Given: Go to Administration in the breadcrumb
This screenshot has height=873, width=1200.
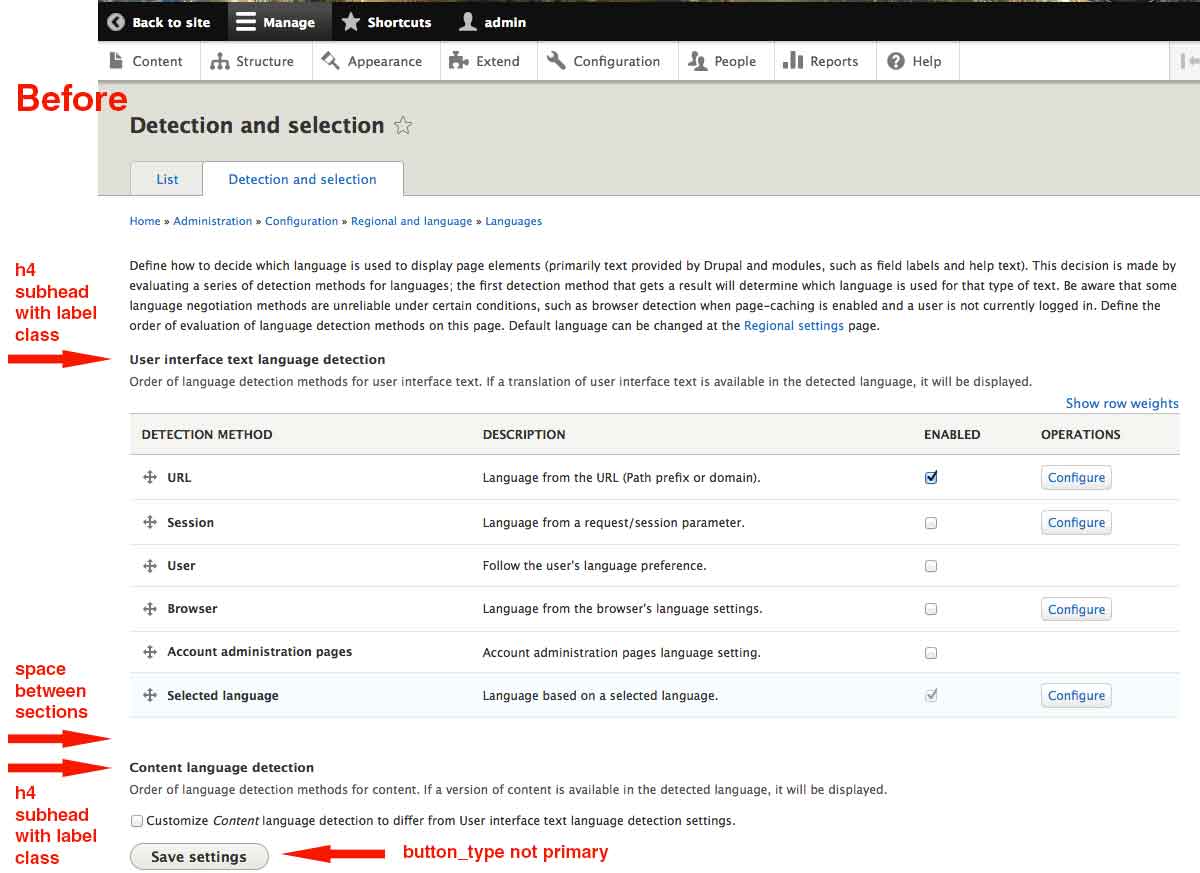Looking at the screenshot, I should tap(212, 221).
